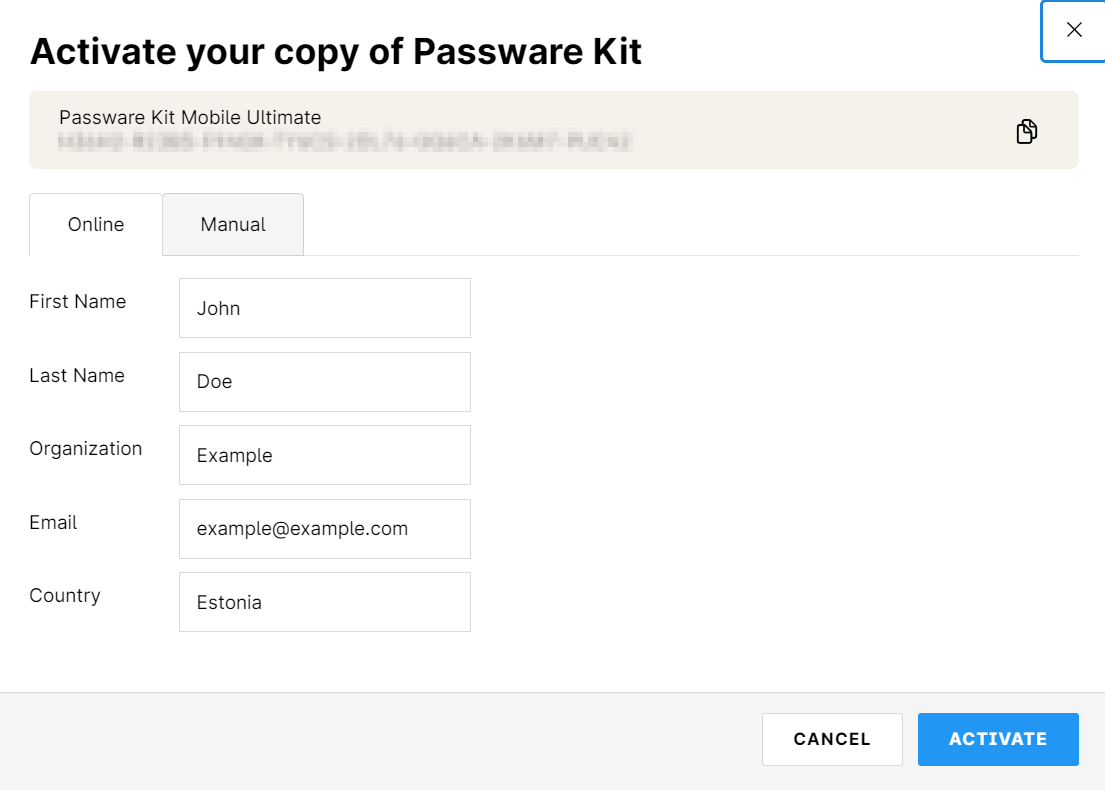Viewport: 1105px width, 790px height.
Task: Edit the Organization field containing Example
Action: pyautogui.click(x=325, y=455)
